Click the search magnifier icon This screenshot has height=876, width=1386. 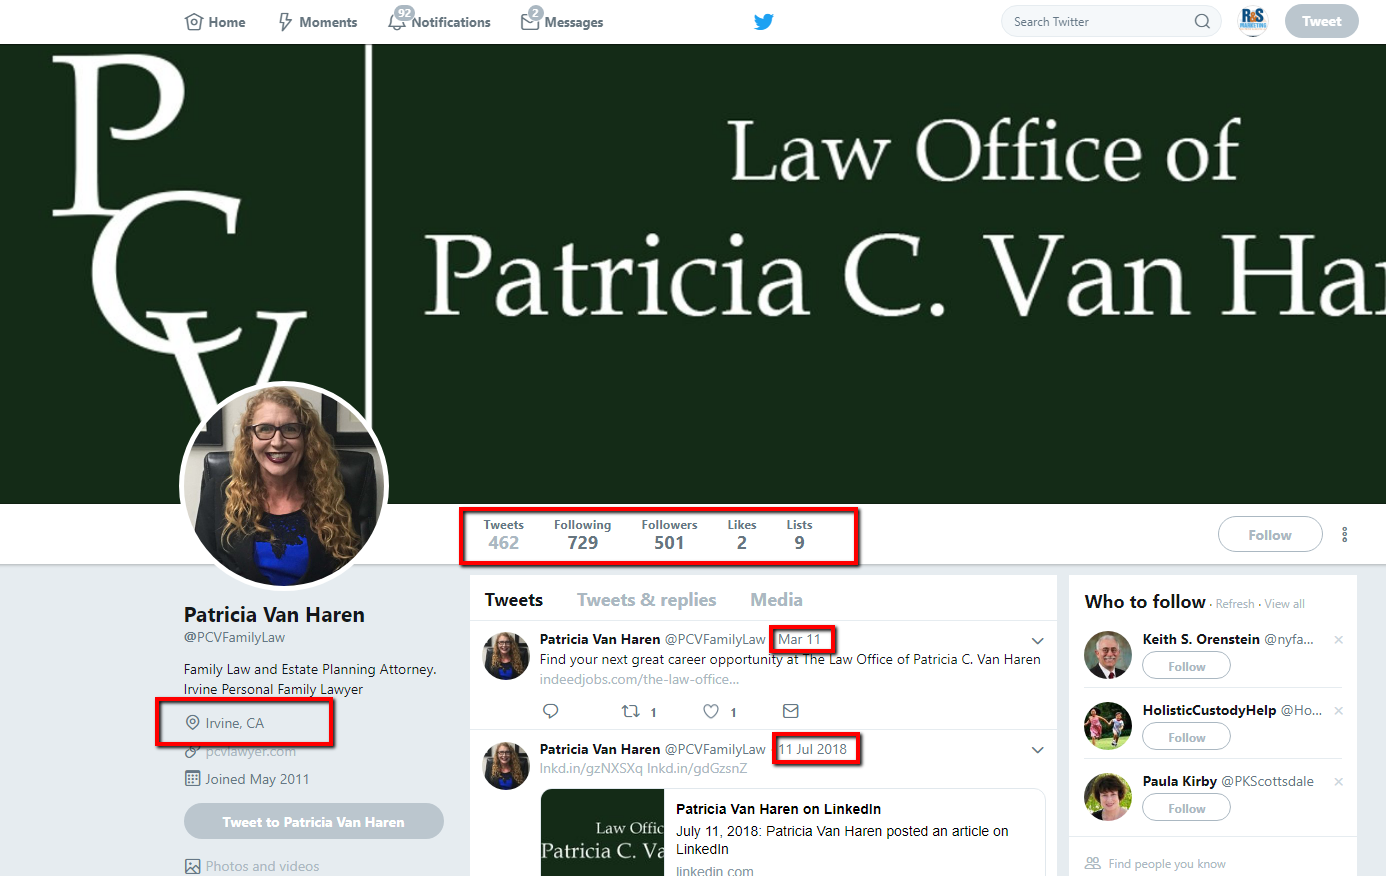click(1202, 21)
